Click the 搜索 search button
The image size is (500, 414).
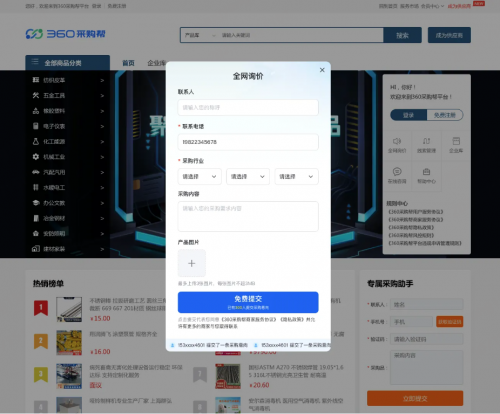[402, 35]
